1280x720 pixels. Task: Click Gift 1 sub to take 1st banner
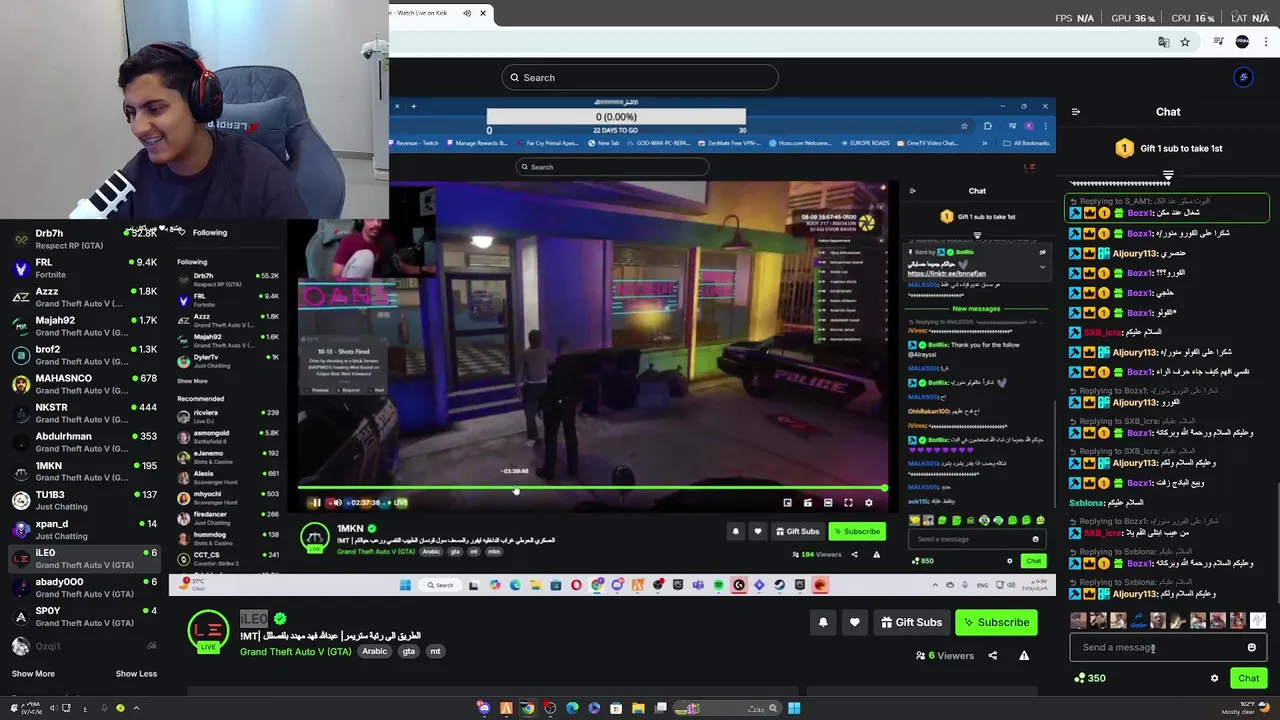point(1168,148)
